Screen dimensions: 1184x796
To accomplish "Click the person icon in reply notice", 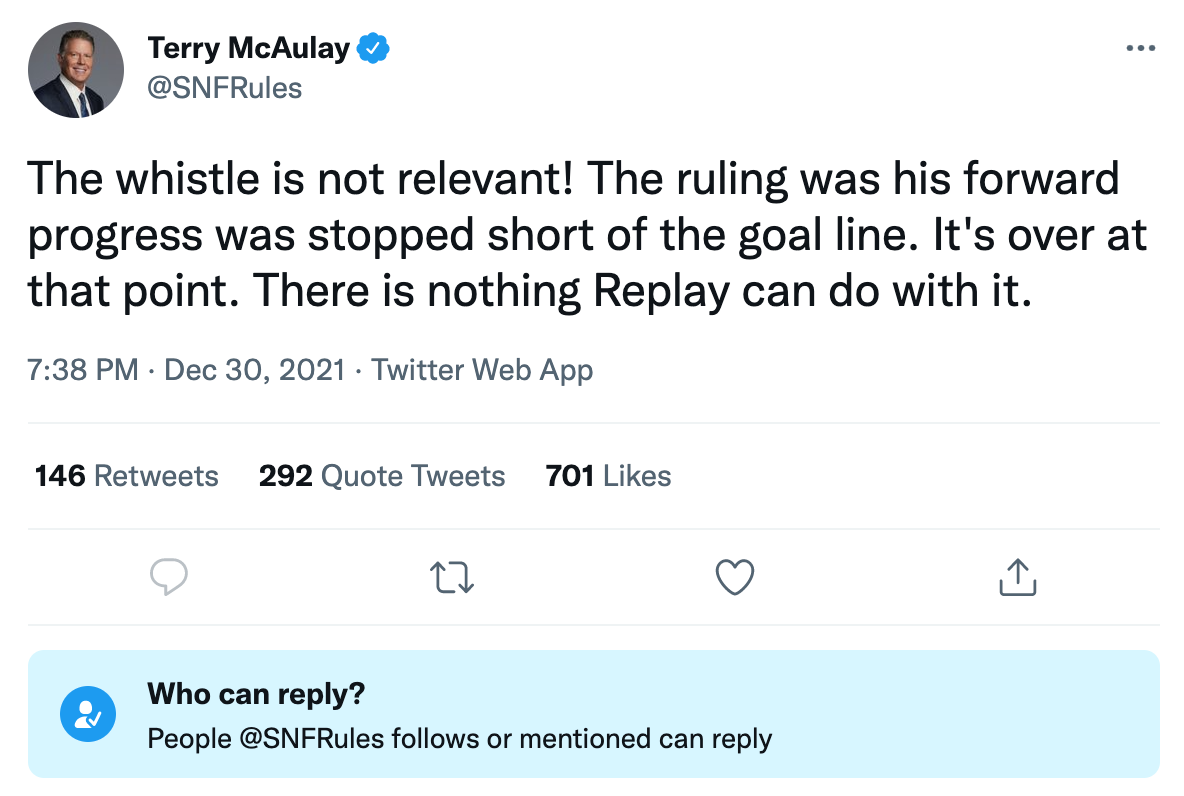I will (x=88, y=713).
